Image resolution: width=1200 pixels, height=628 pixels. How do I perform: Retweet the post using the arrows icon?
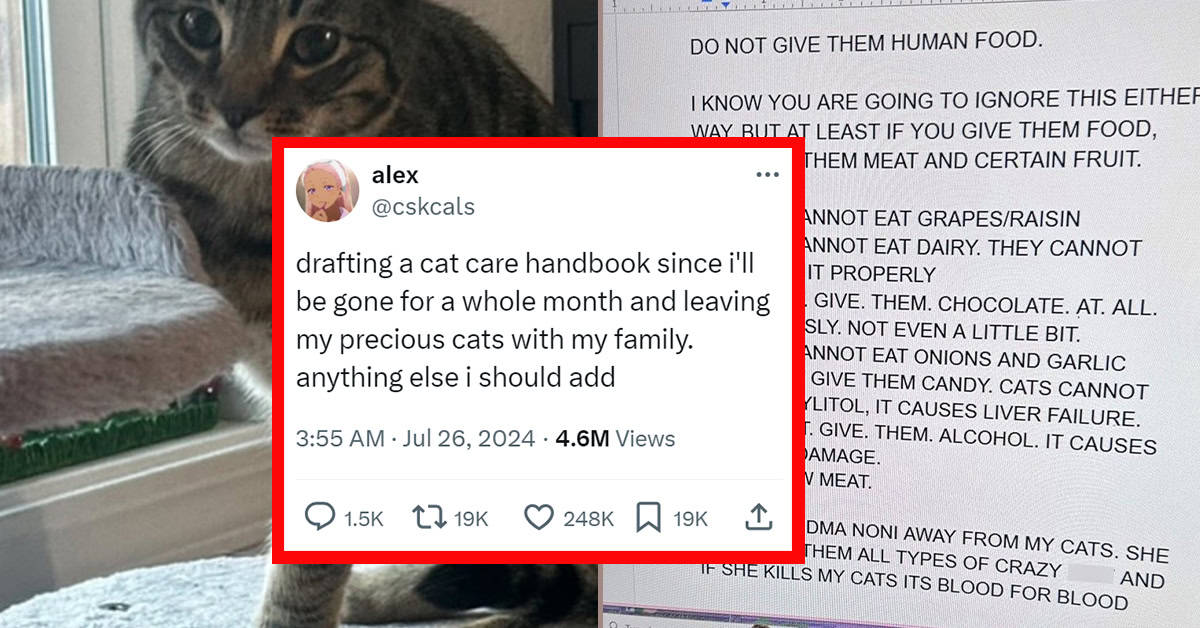[x=427, y=517]
